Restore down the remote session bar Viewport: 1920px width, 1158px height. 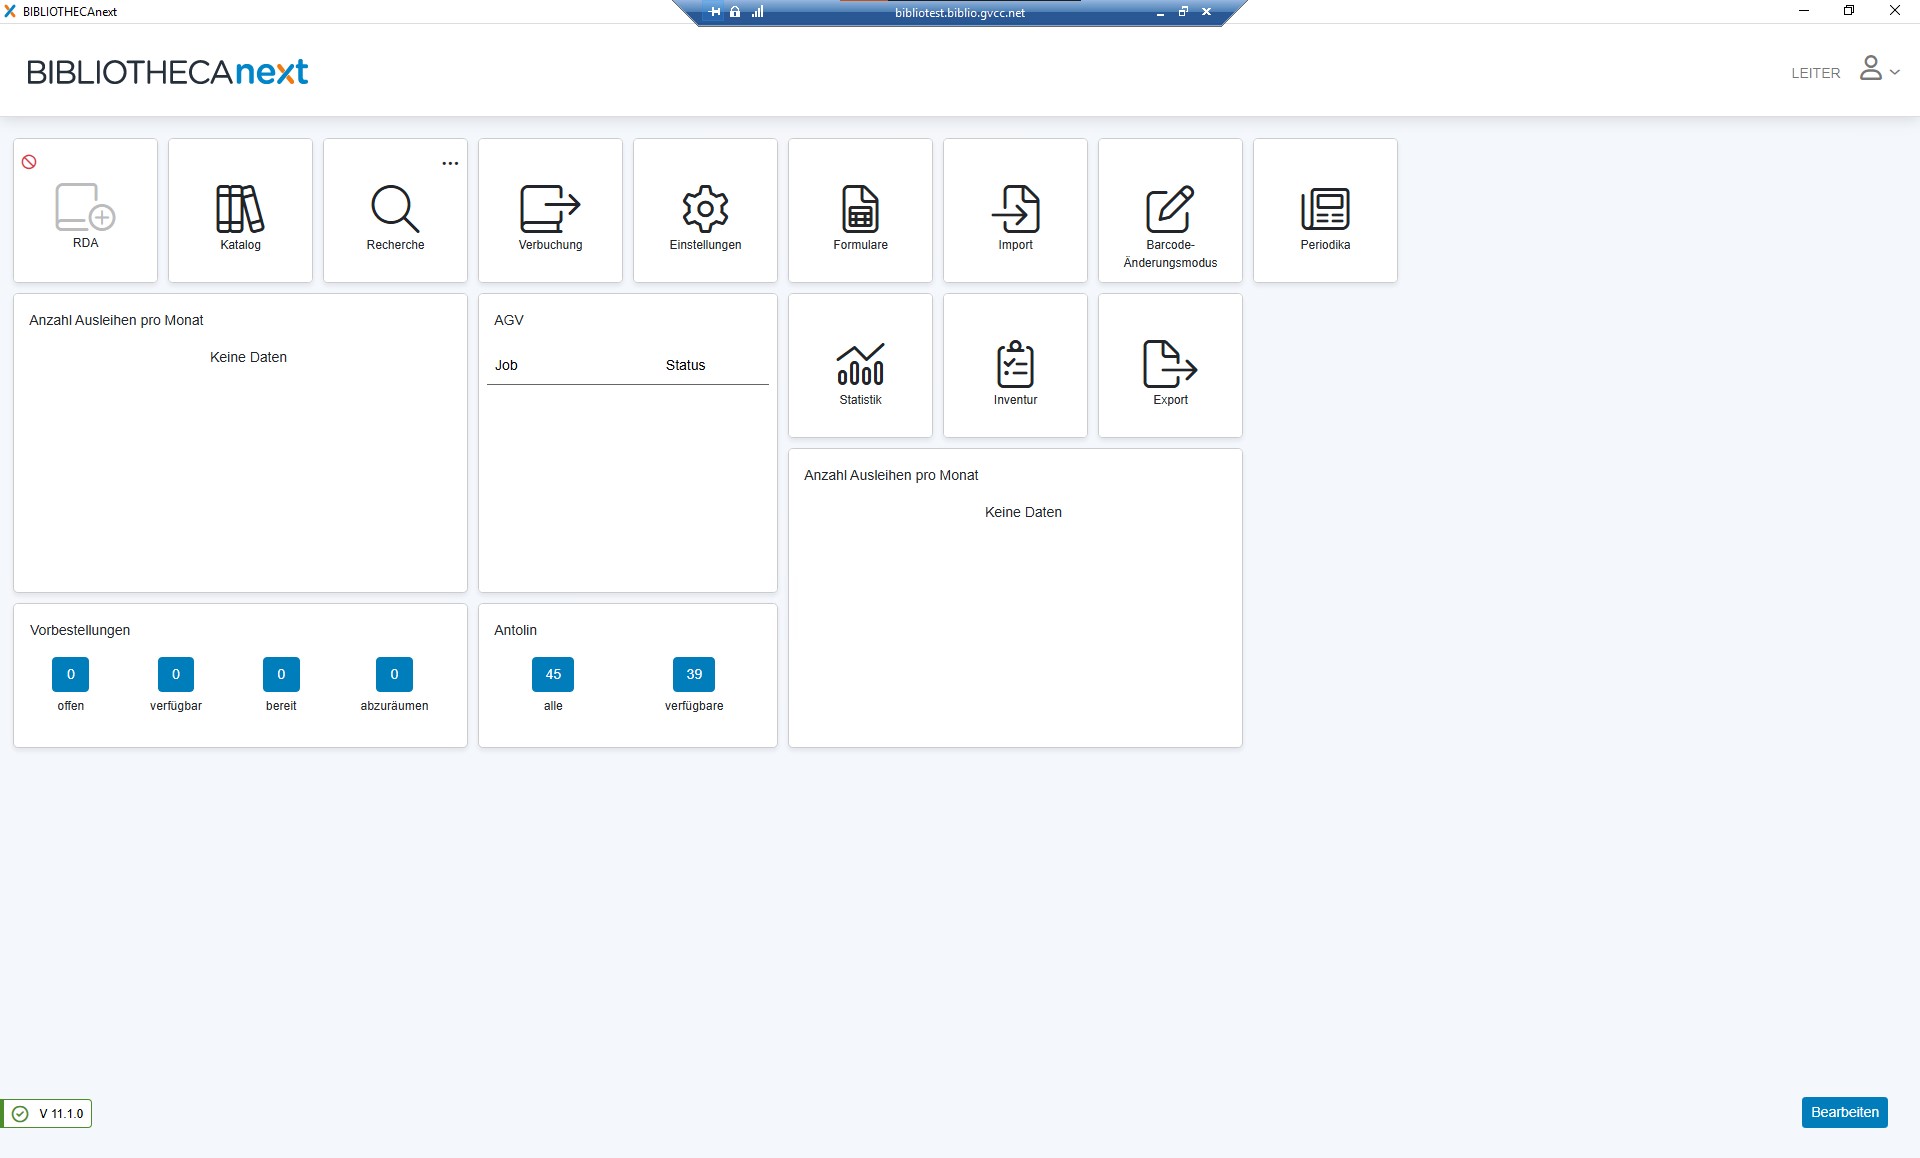point(1183,12)
